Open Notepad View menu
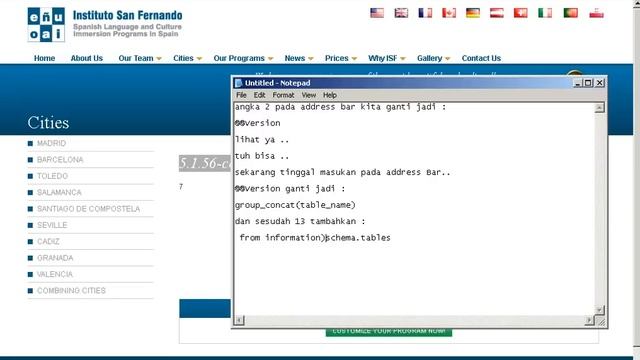640x360 pixels. point(309,95)
